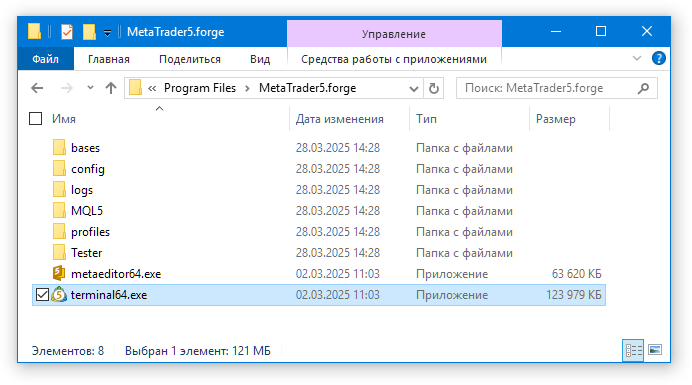Switch to the Вид tab
Screen dimensions: 692x385
click(x=260, y=59)
